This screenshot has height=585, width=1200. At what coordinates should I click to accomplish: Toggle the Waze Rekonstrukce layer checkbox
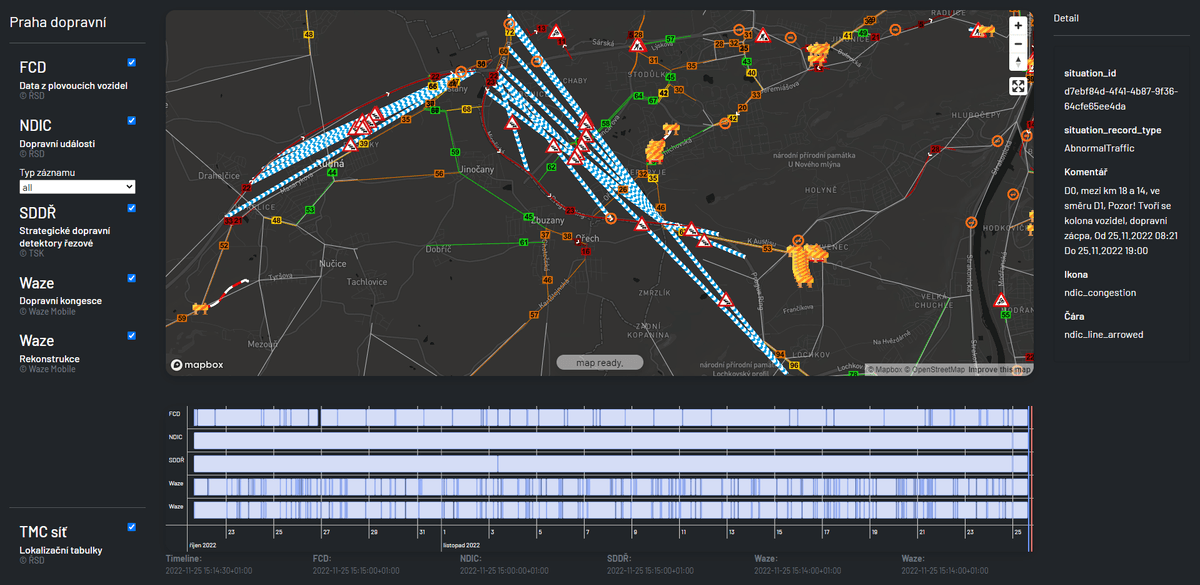(132, 336)
